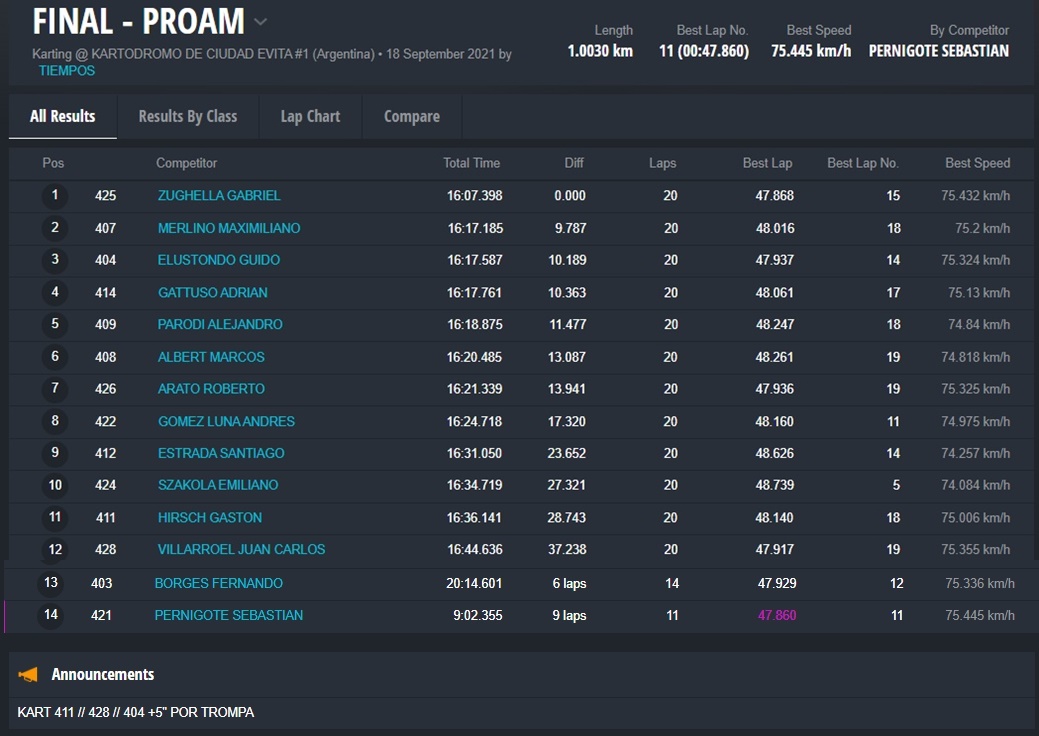Select the All Results tab

click(63, 116)
